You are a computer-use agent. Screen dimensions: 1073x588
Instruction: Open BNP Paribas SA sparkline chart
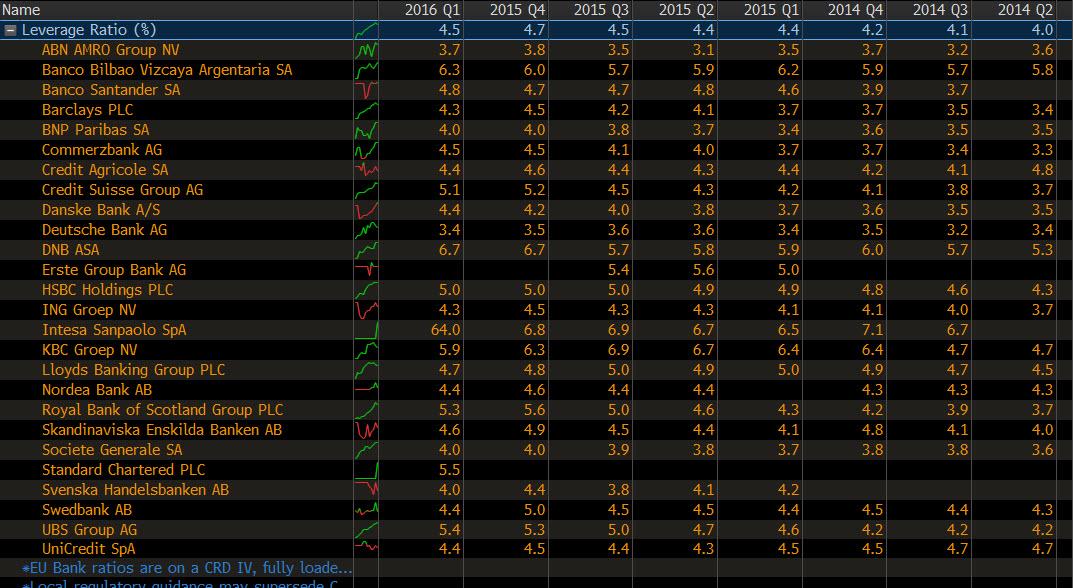coord(366,130)
